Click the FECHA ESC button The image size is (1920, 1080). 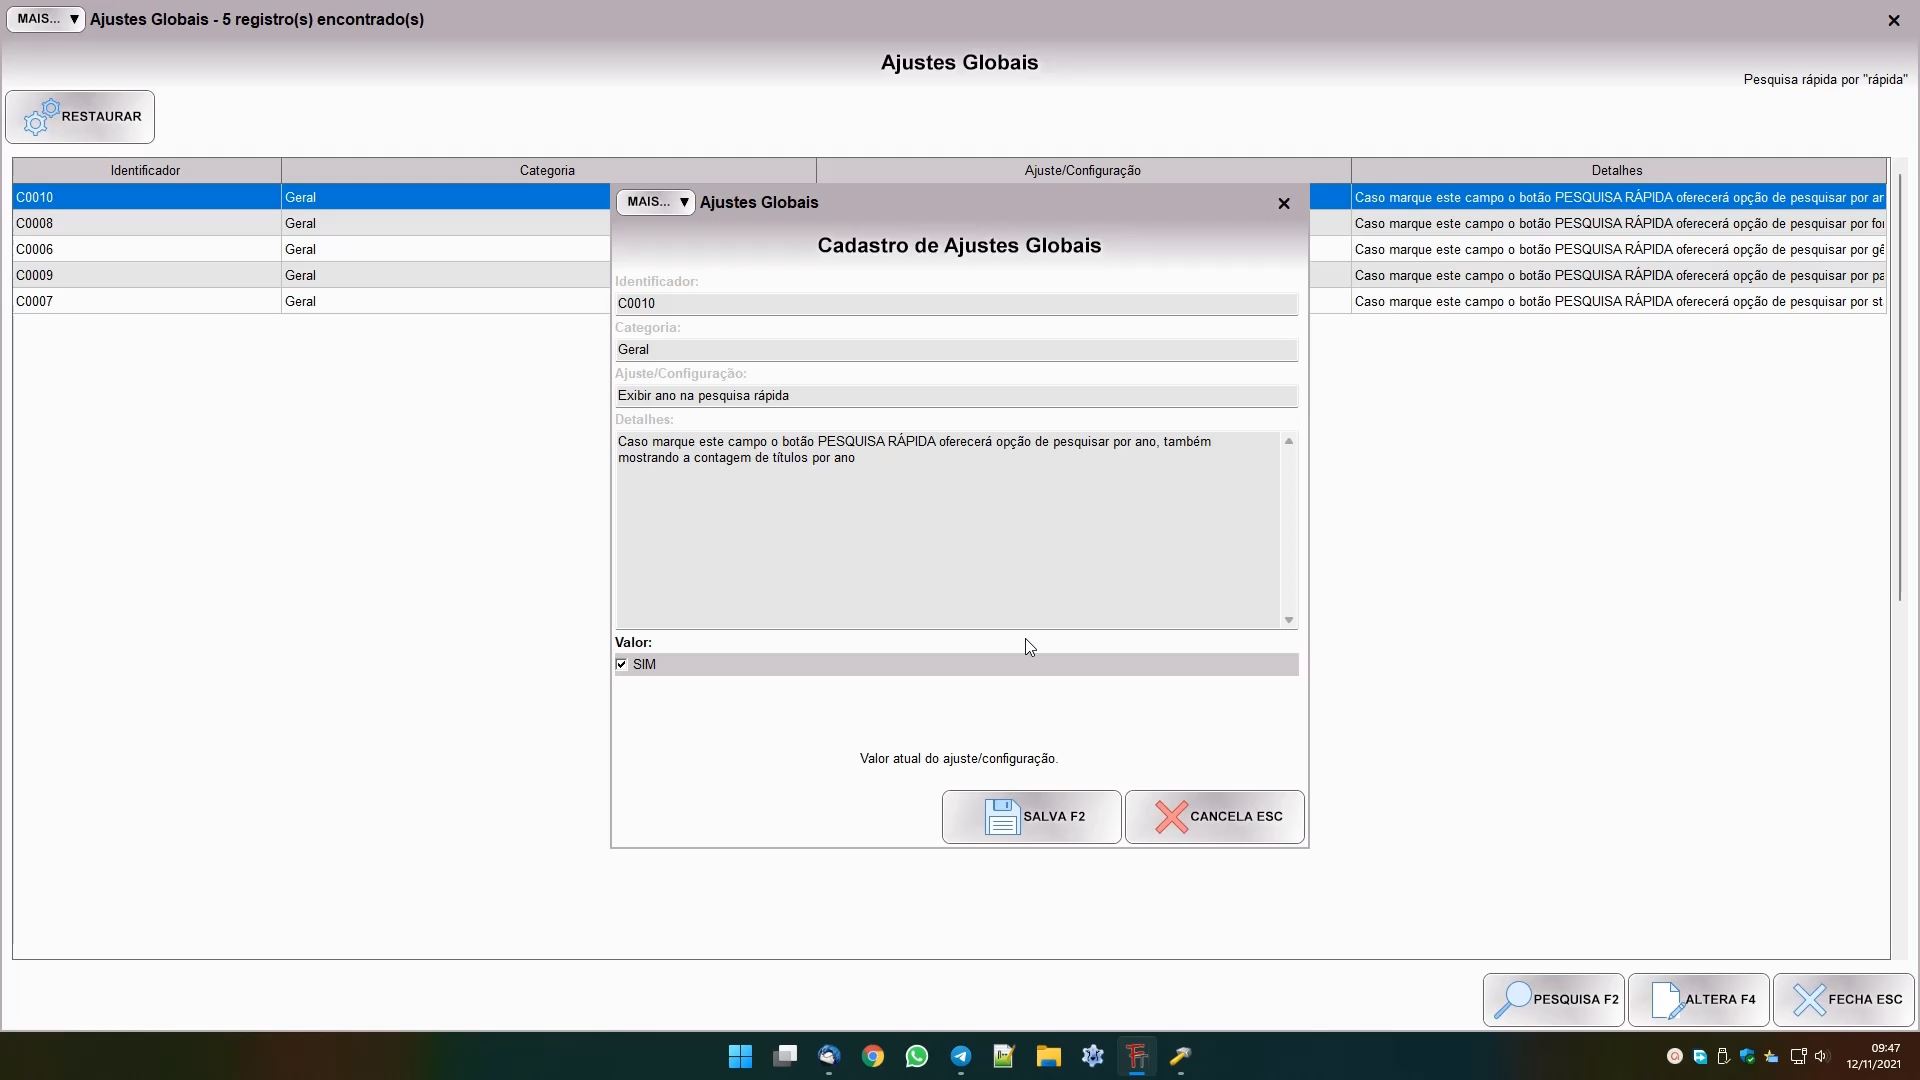[x=1843, y=999]
